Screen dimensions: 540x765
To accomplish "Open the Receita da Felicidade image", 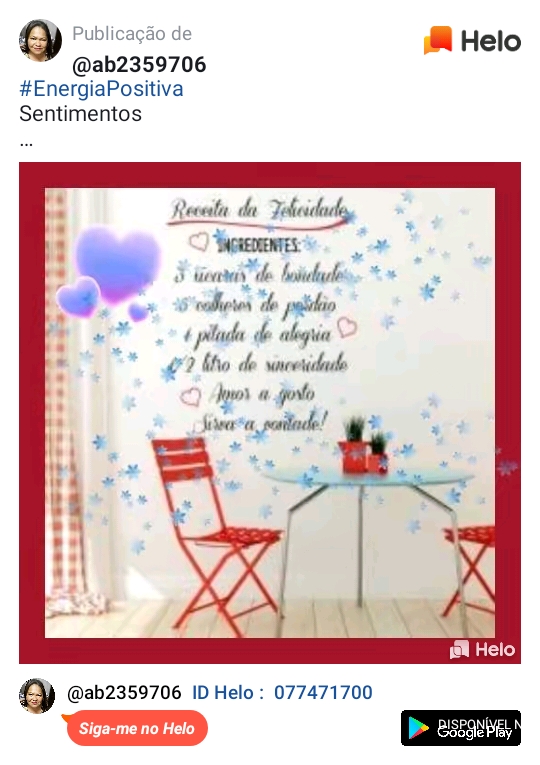I will [270, 413].
